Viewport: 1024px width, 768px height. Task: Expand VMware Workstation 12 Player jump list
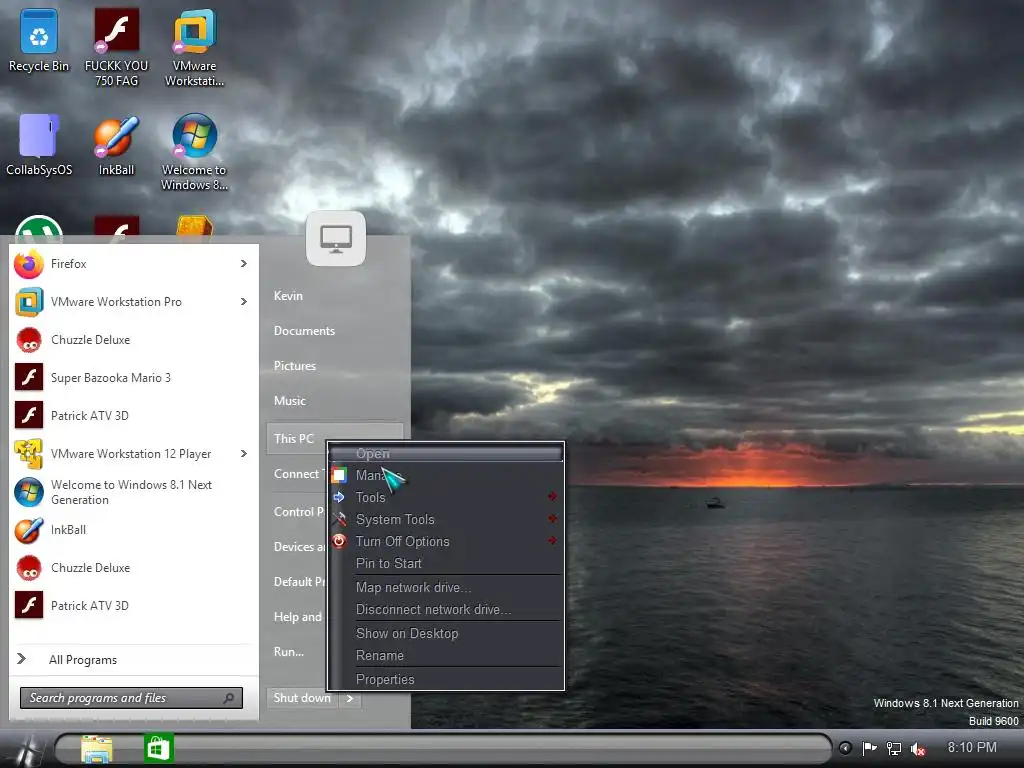[244, 454]
